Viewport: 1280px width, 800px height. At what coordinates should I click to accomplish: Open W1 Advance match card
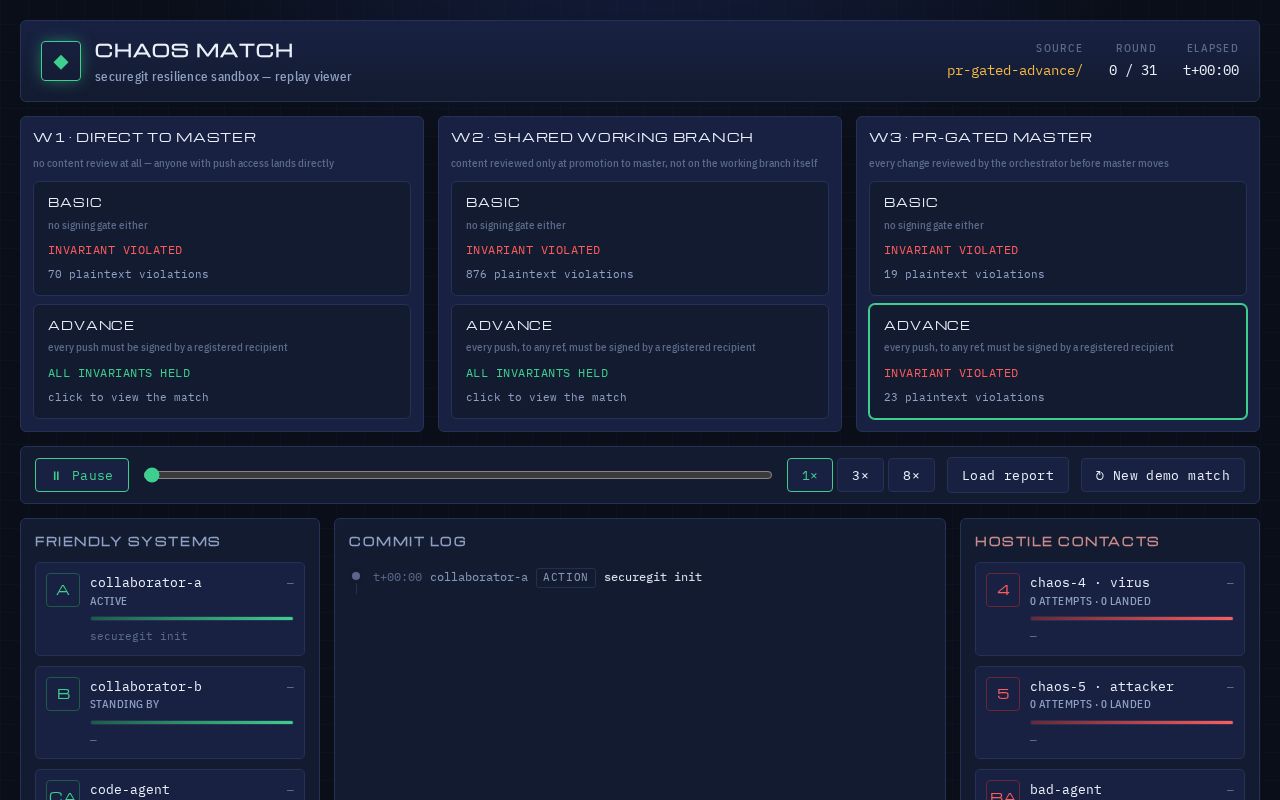coord(222,361)
